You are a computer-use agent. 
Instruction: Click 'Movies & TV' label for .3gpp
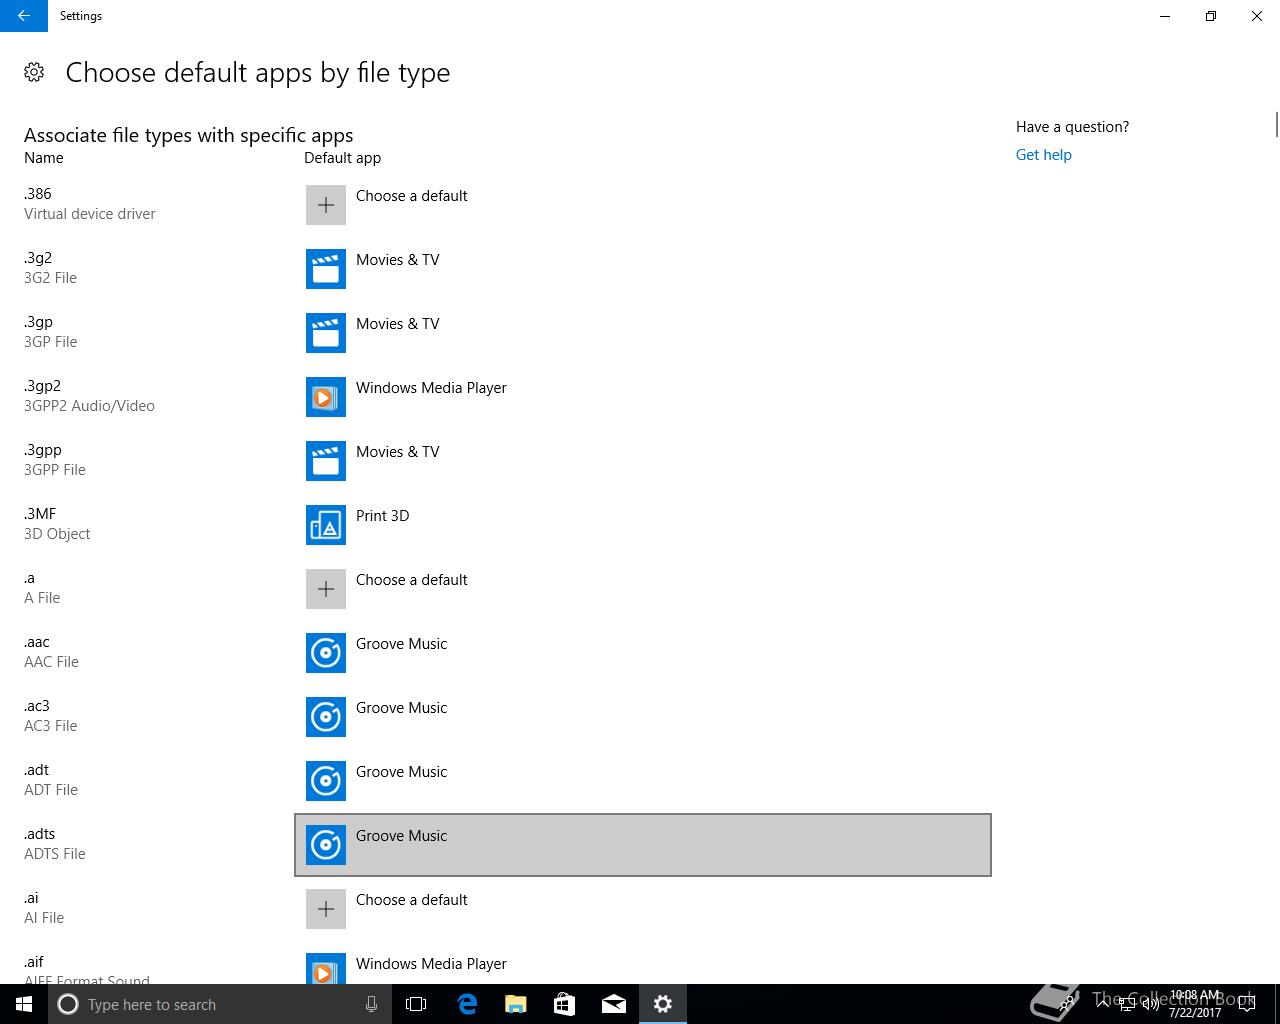pyautogui.click(x=397, y=452)
